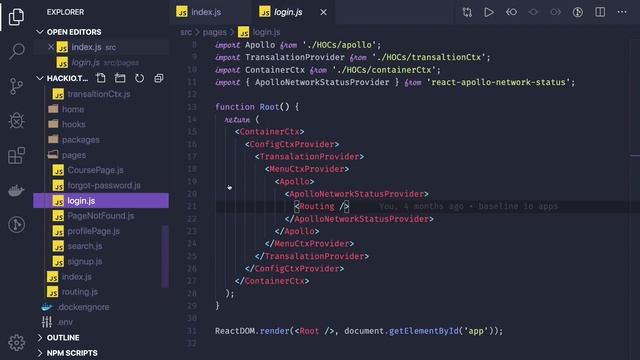Close the login.js editor tab
This screenshot has width=640, height=360.
click(323, 12)
